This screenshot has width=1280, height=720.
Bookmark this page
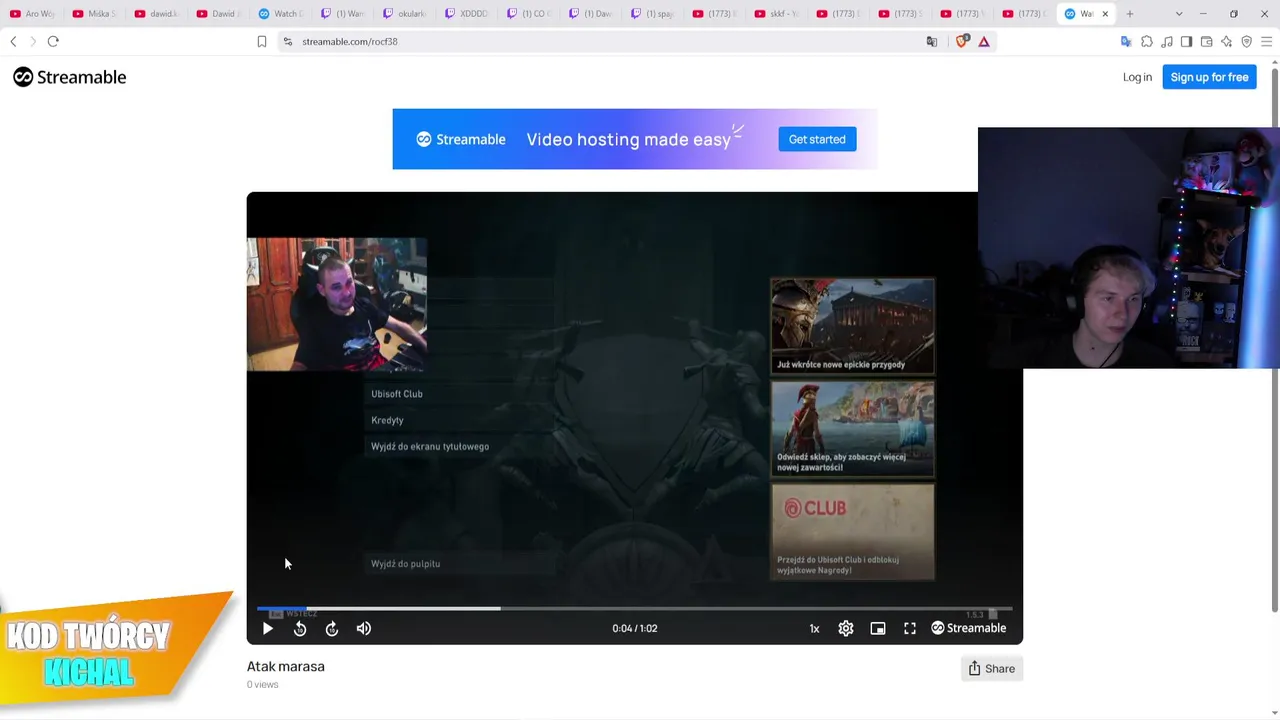tap(262, 41)
